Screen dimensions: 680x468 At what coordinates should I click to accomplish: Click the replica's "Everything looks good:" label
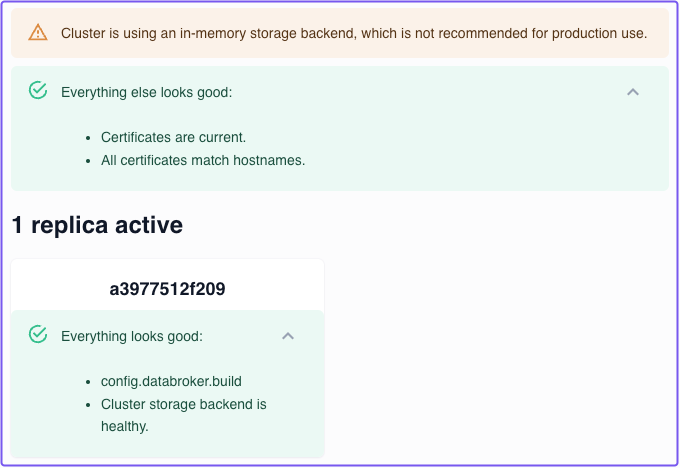[x=132, y=336]
